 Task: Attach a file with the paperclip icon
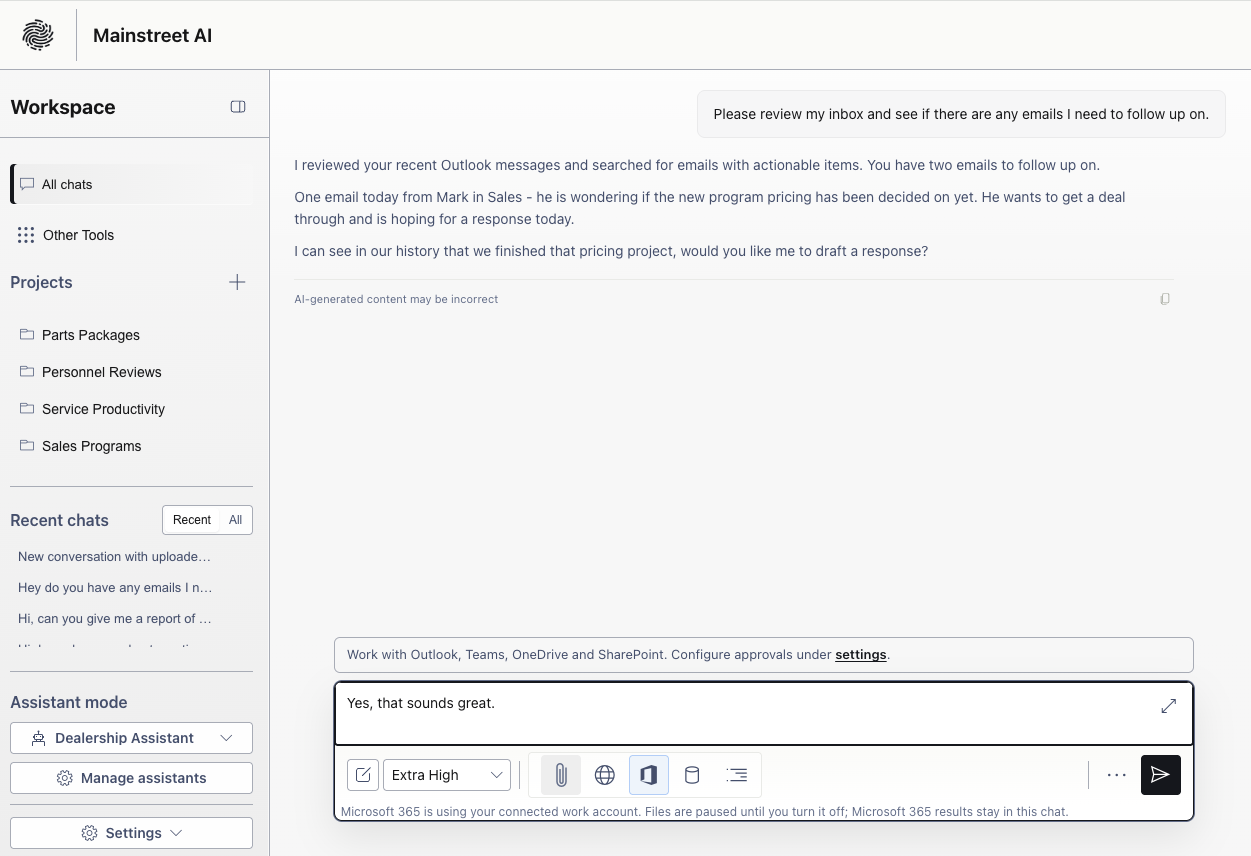click(561, 775)
